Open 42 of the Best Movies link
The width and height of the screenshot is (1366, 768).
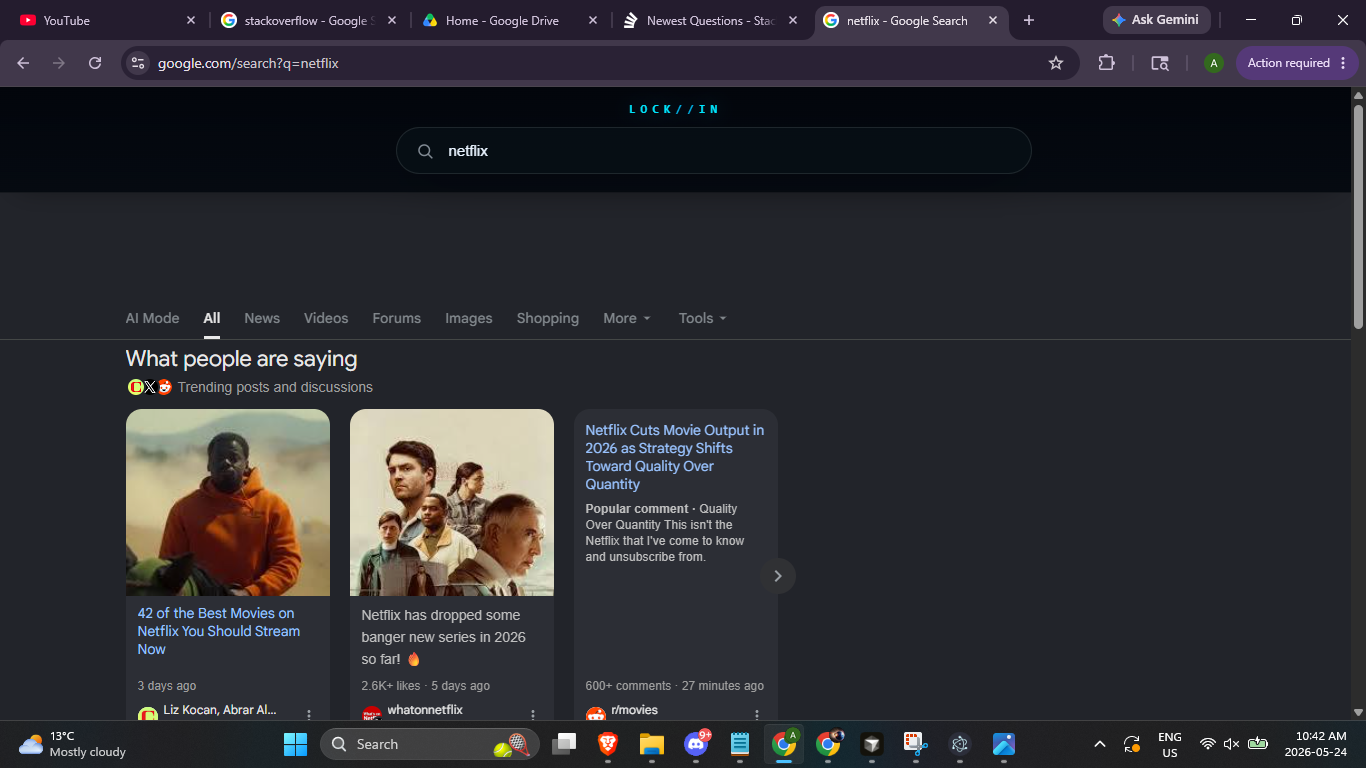219,631
